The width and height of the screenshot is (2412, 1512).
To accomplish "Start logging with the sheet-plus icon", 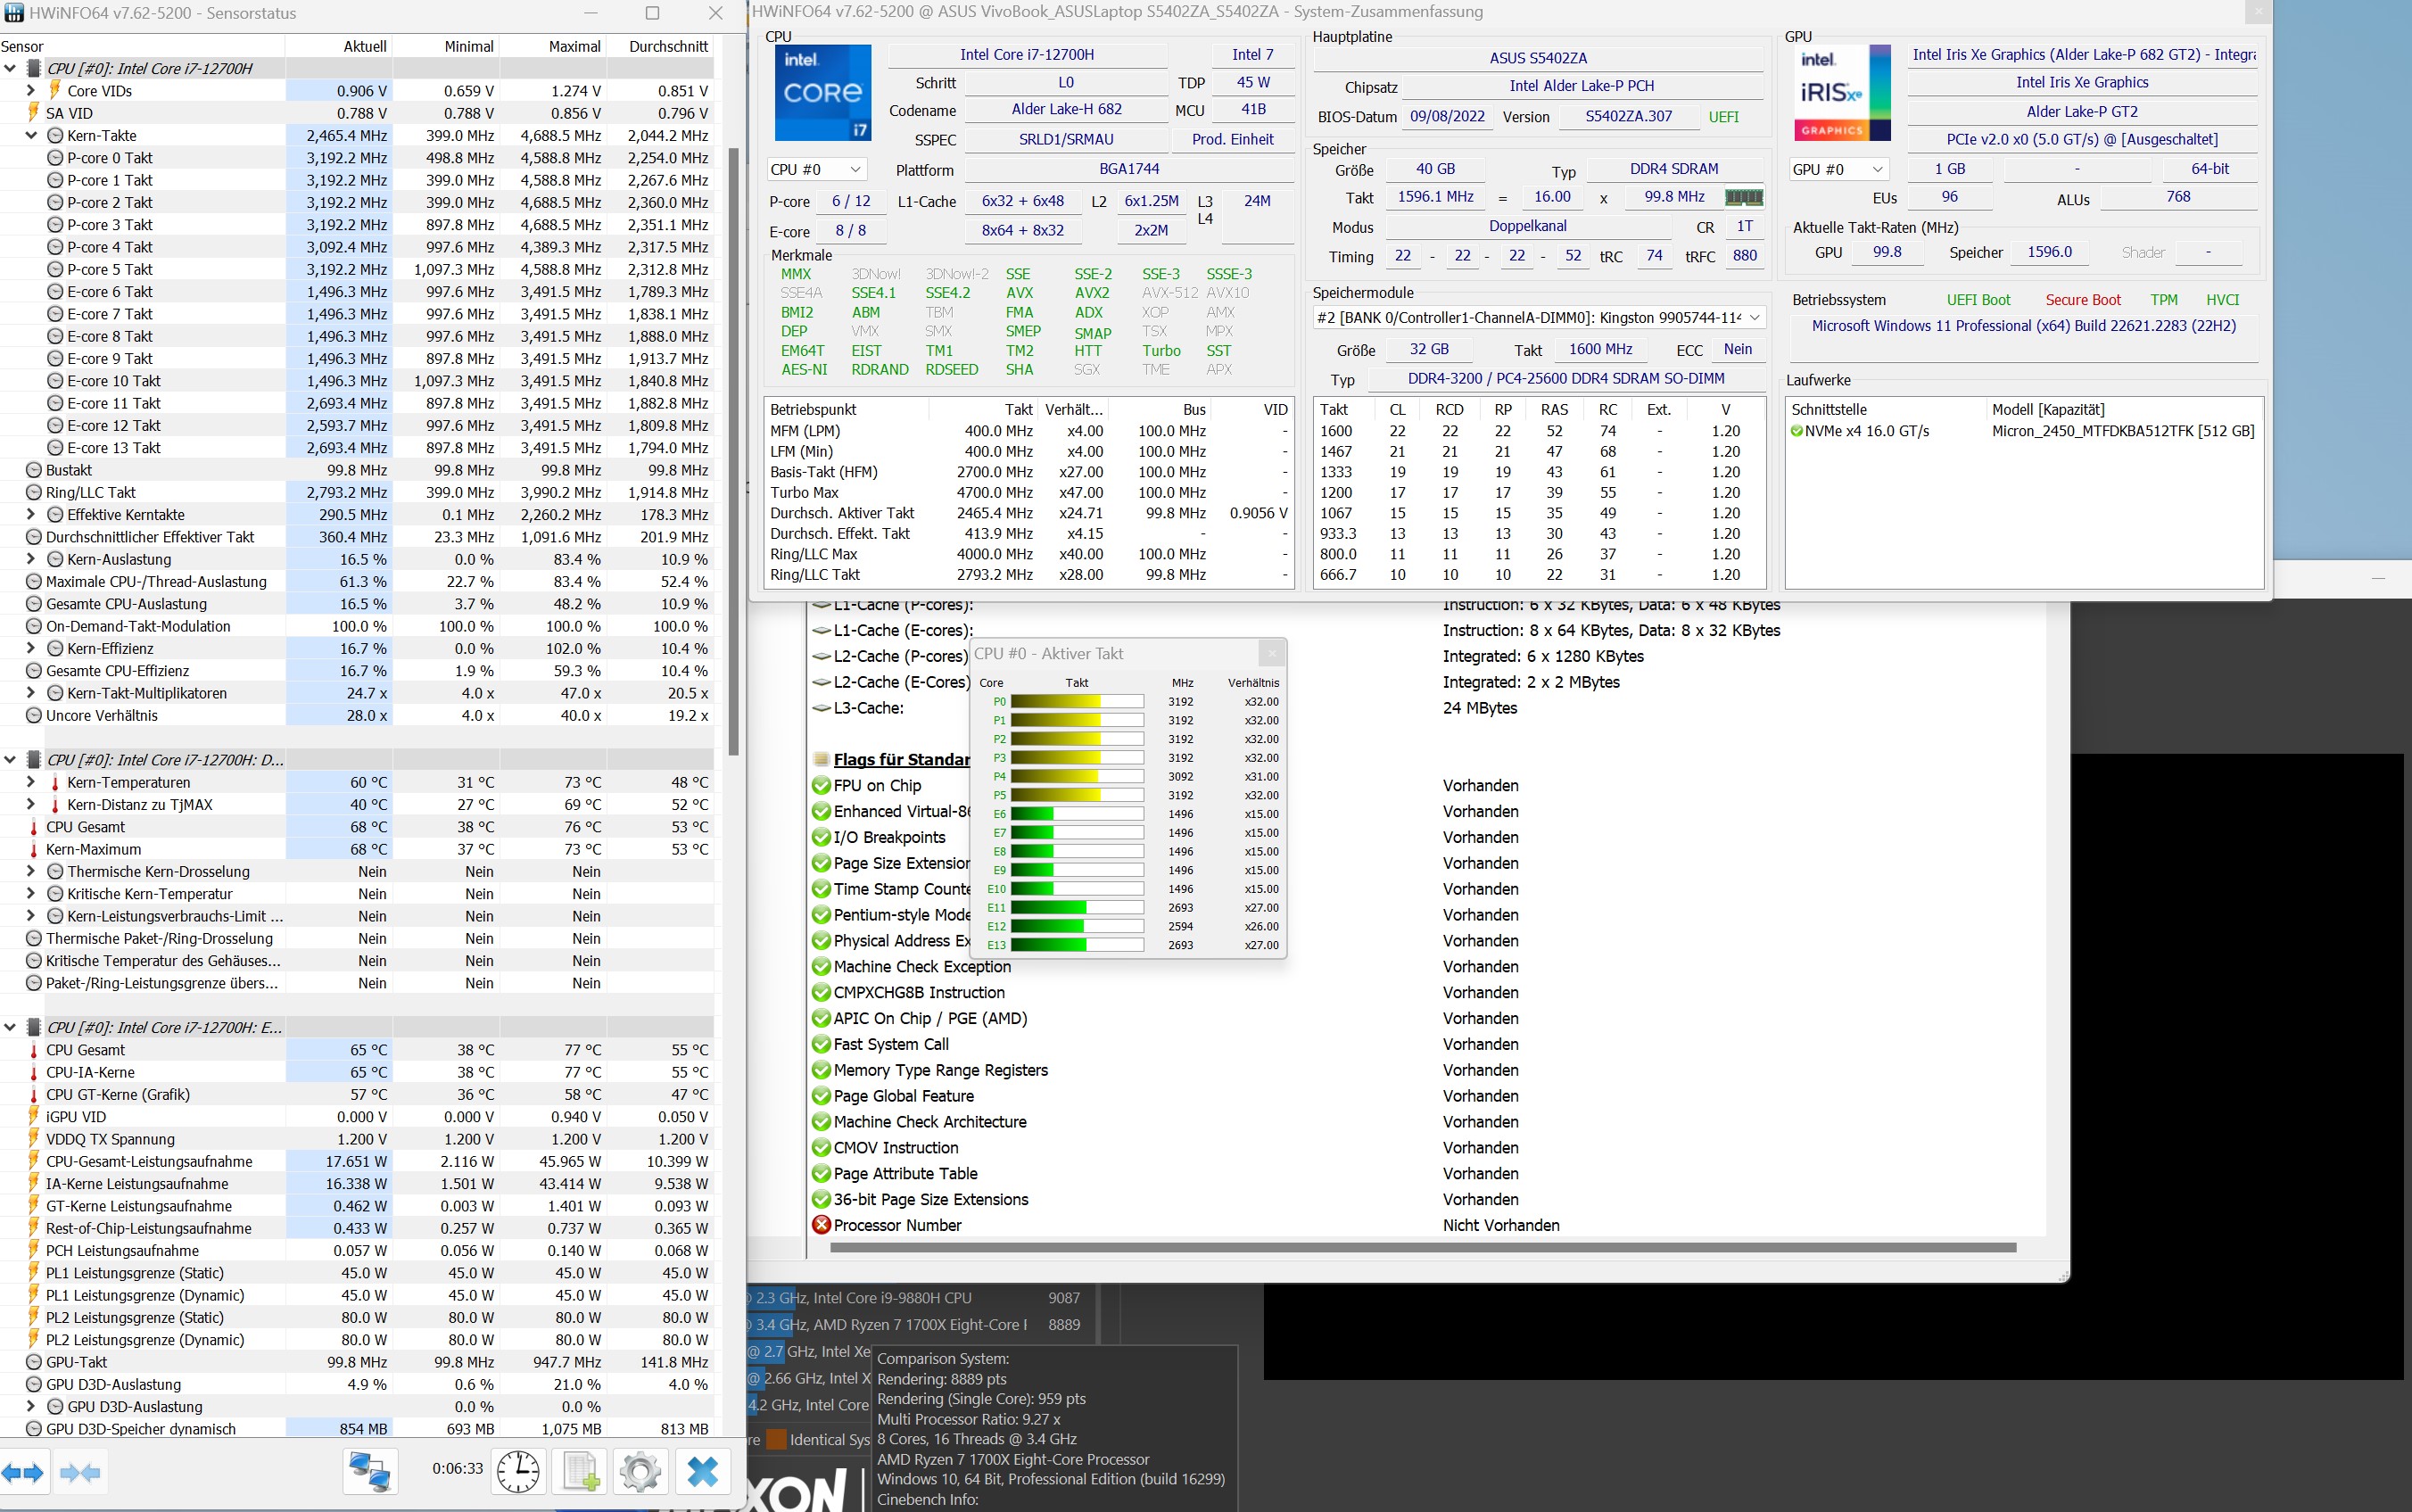I will (580, 1472).
